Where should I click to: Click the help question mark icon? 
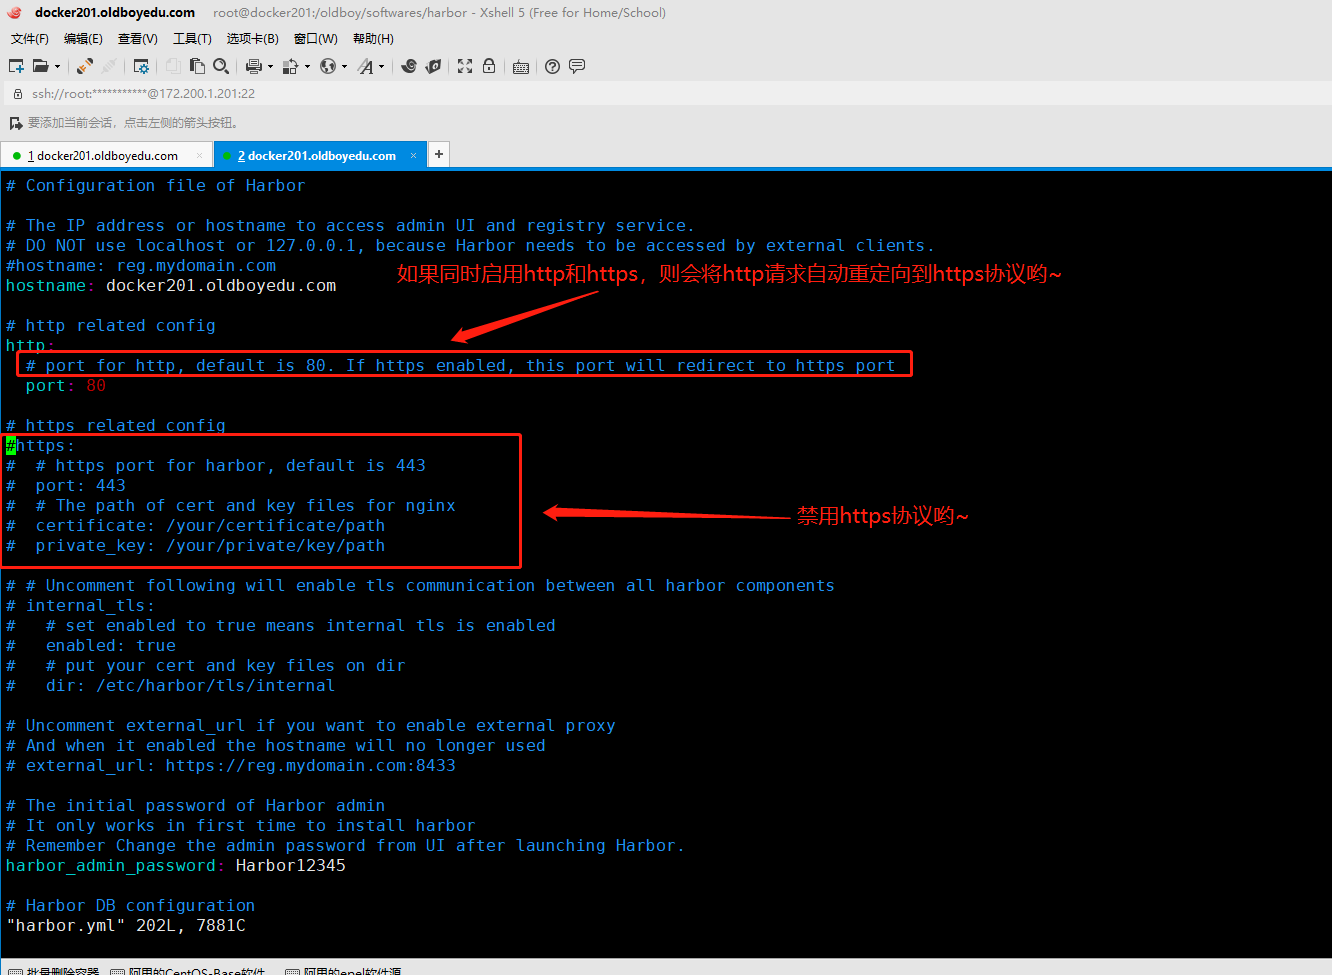point(552,66)
